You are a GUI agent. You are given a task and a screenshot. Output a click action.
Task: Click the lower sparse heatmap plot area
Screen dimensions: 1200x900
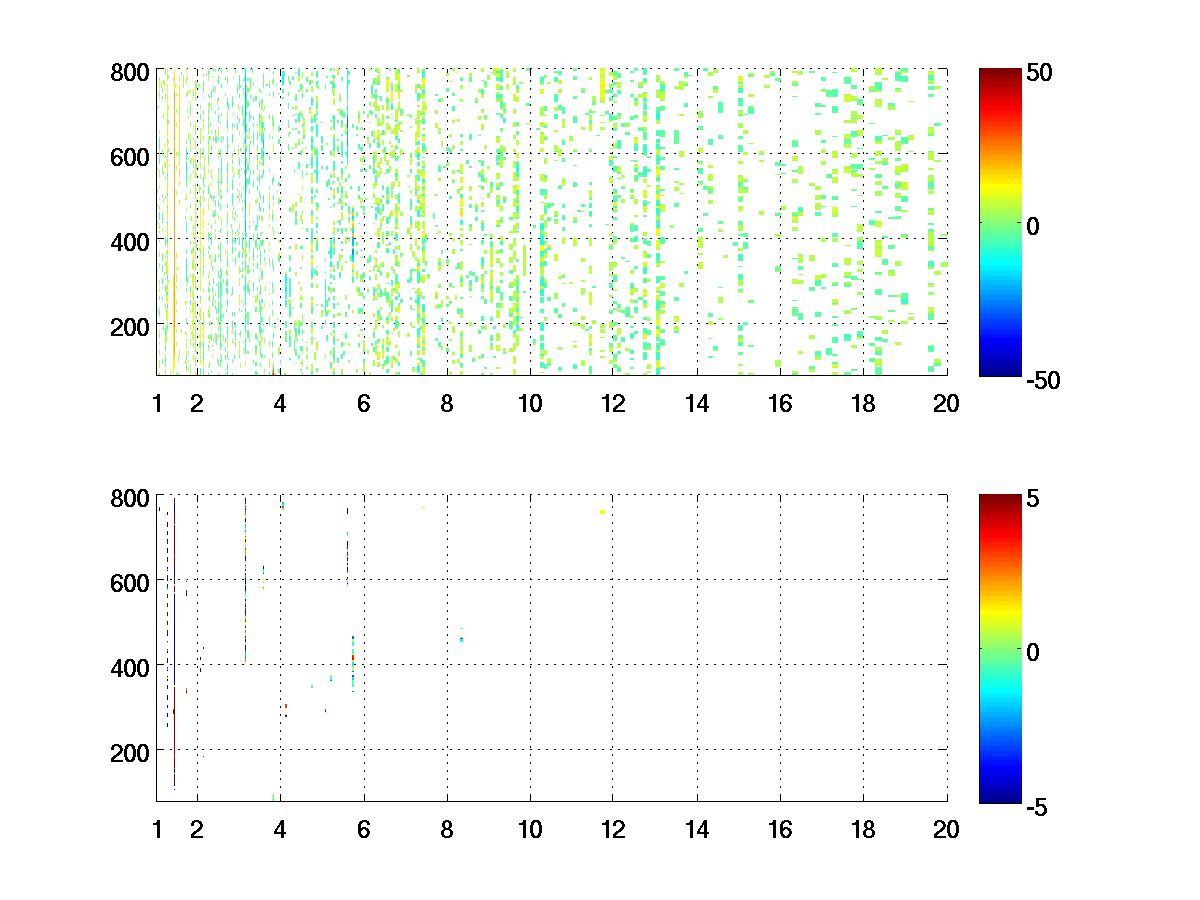[552, 647]
